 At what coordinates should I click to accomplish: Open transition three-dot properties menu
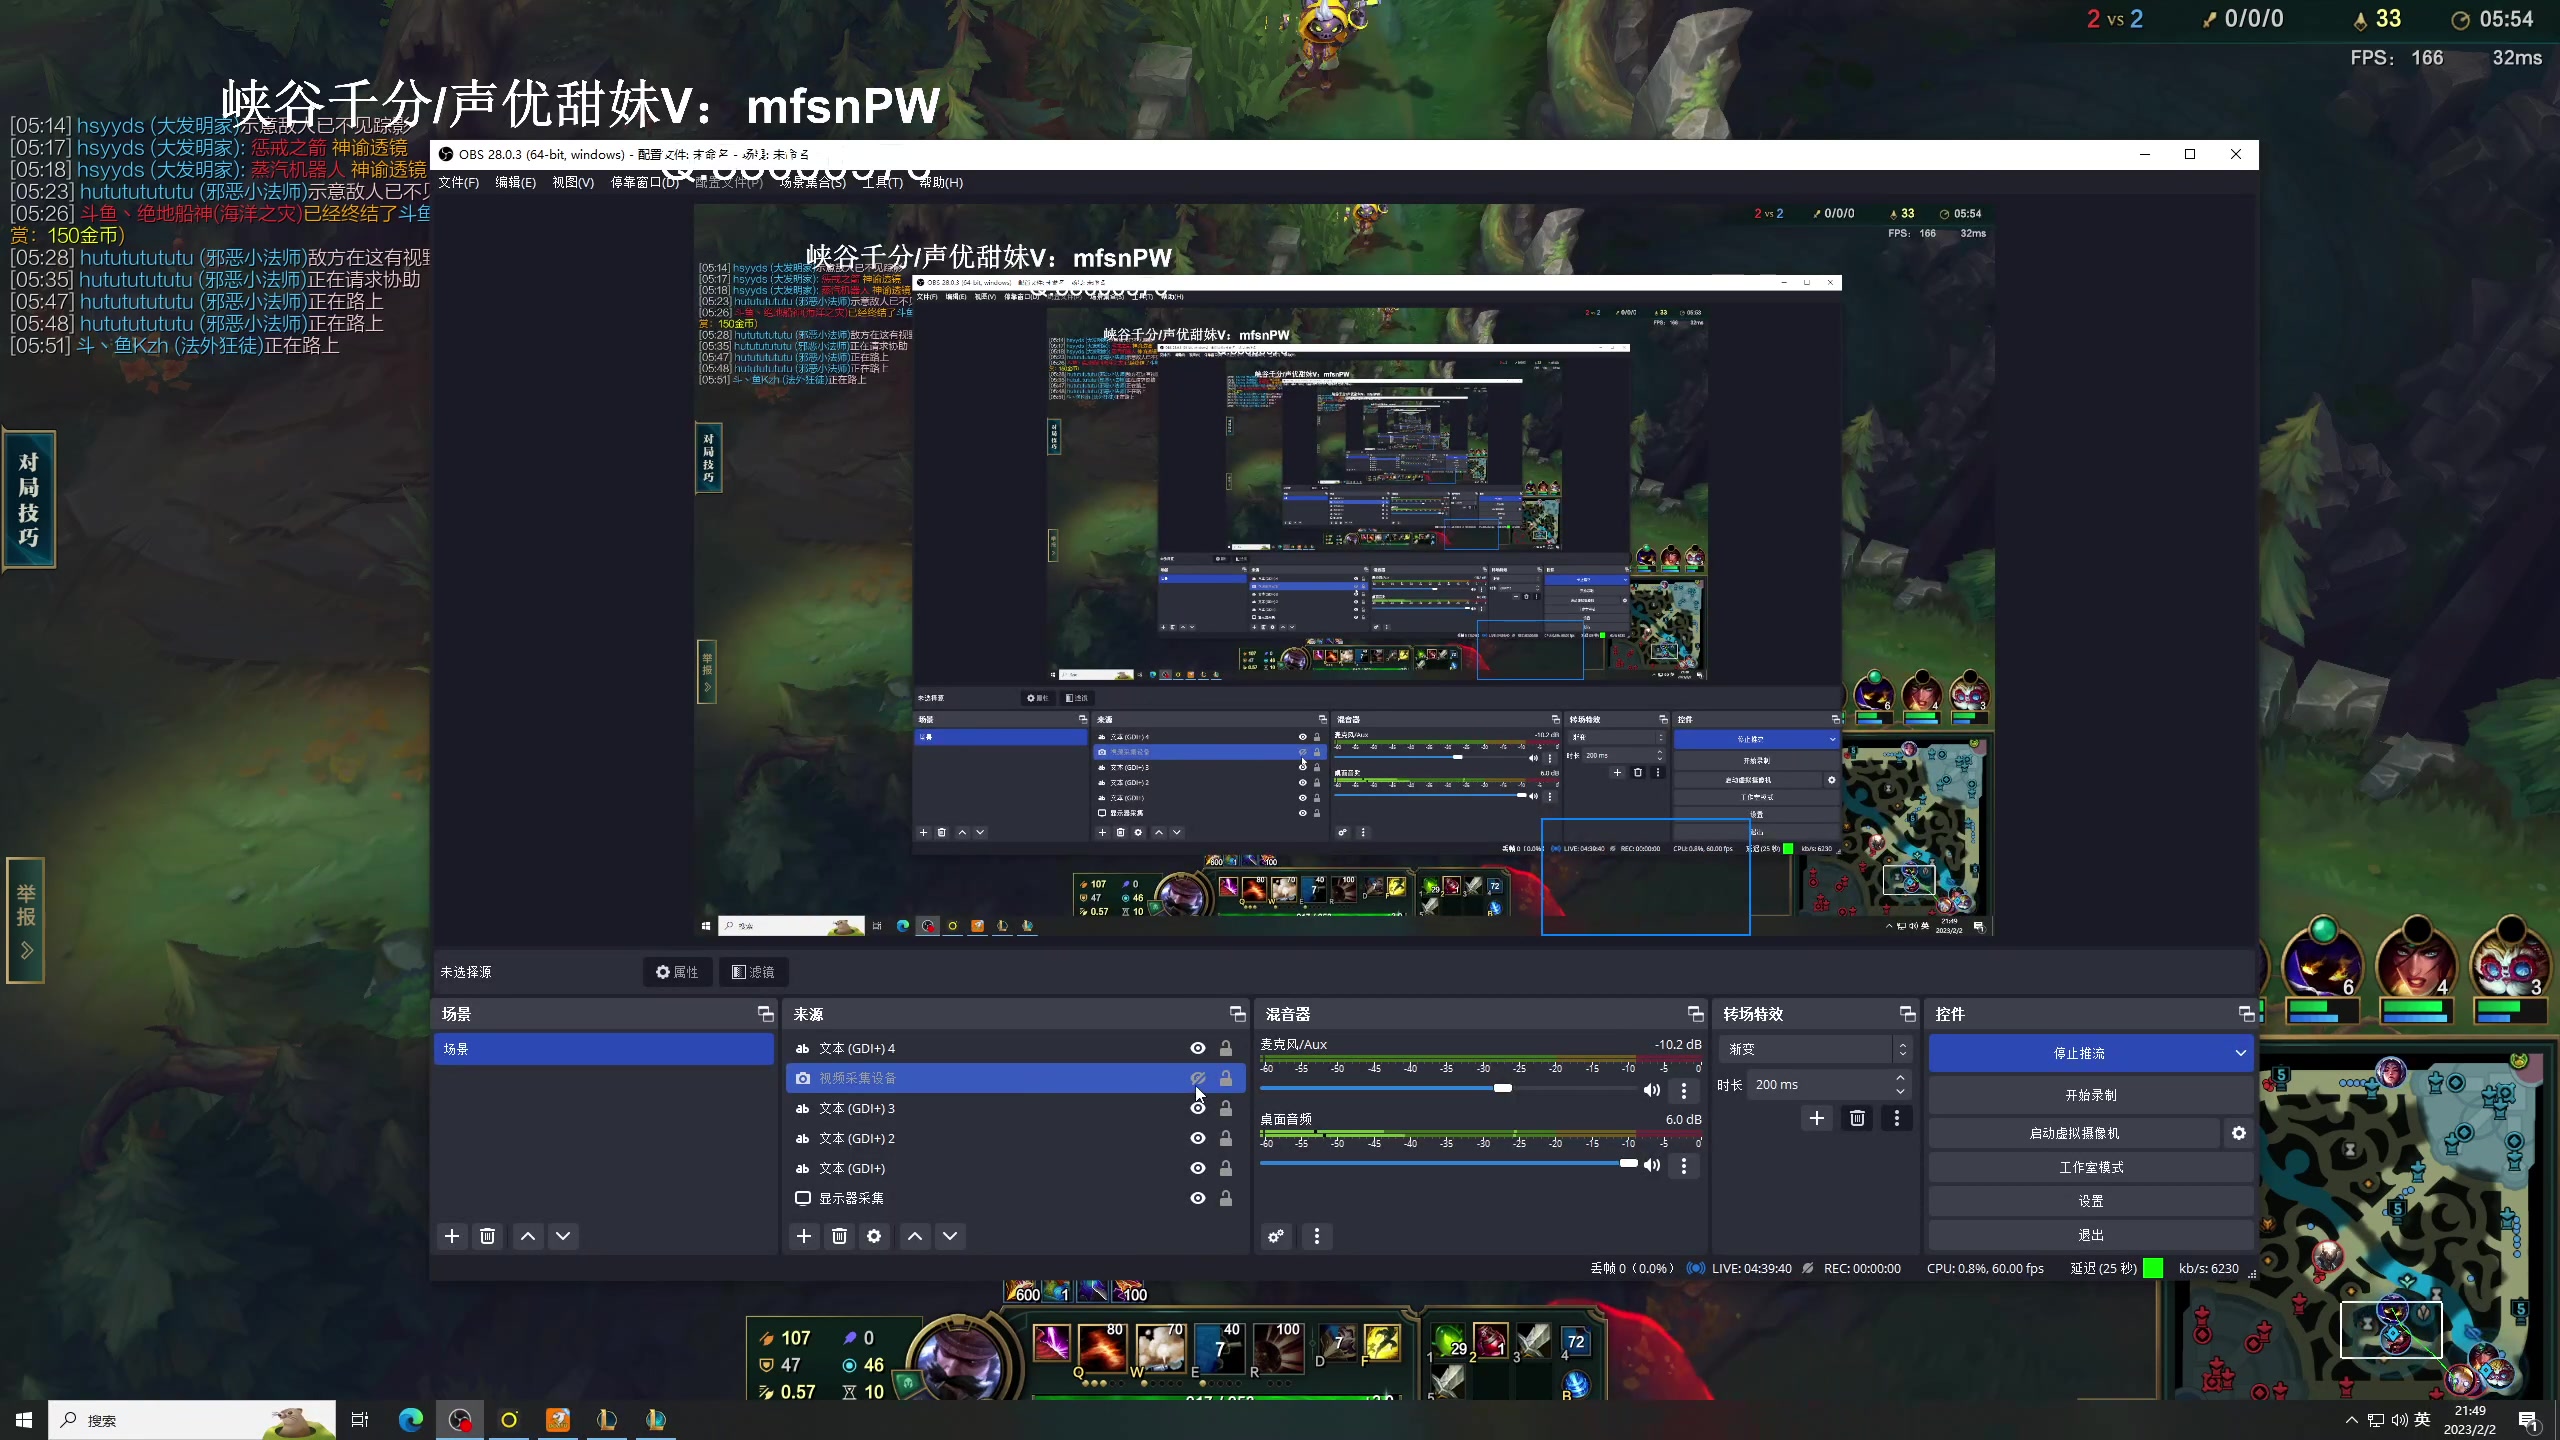point(1897,1118)
